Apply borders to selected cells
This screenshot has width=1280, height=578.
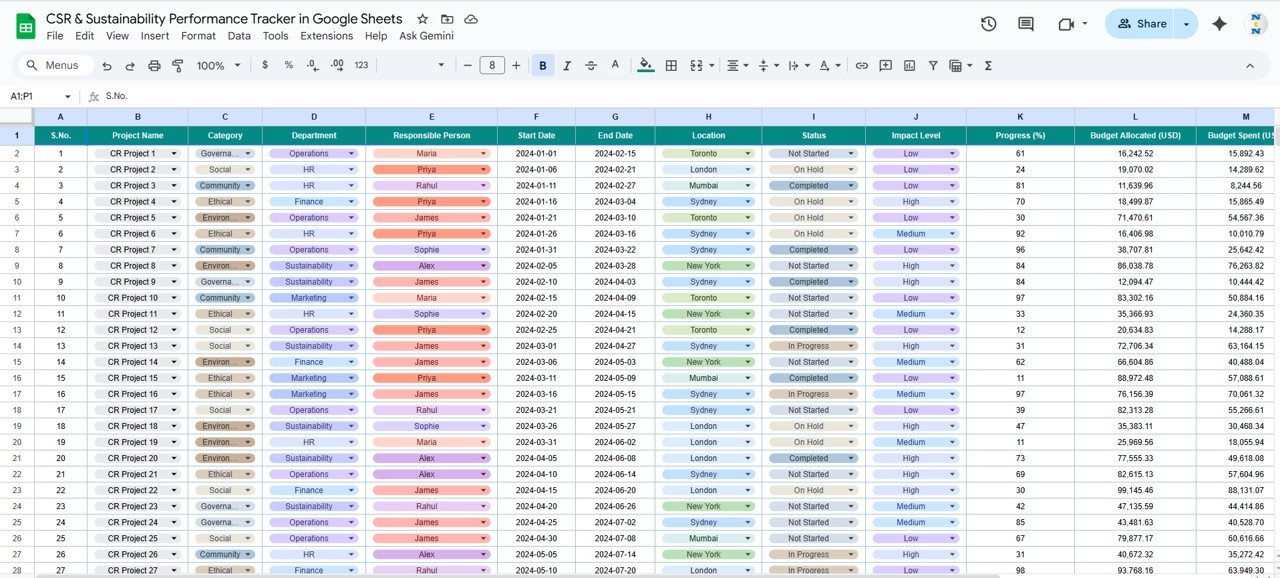pyautogui.click(x=670, y=64)
